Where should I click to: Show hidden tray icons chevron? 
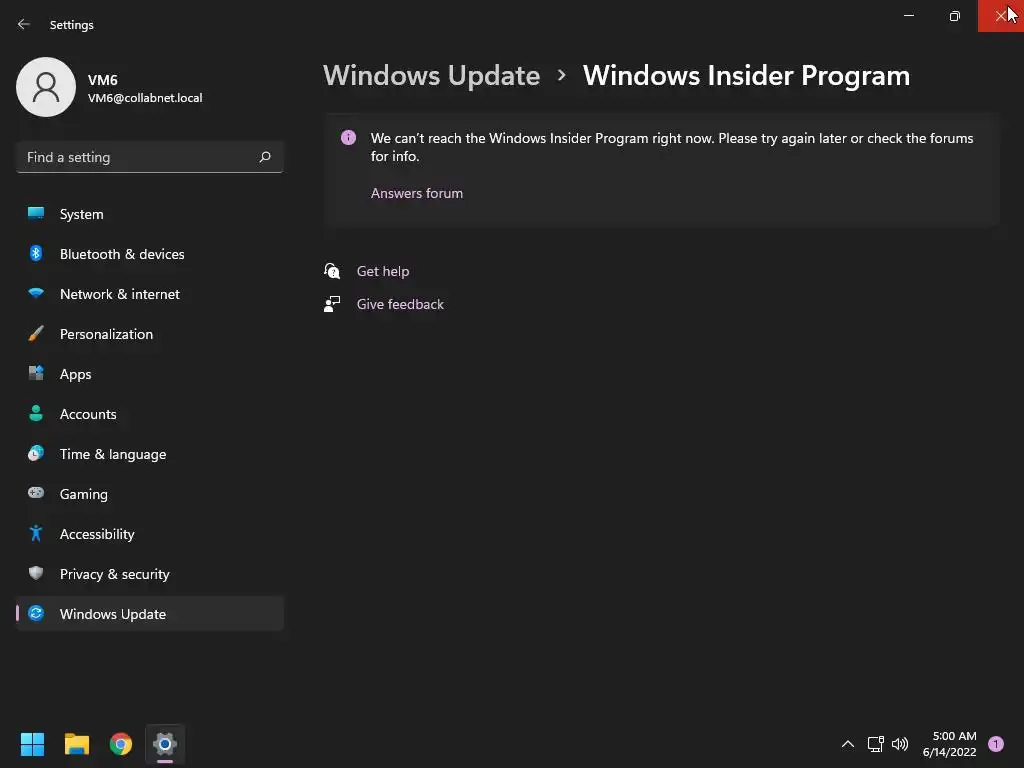click(848, 744)
